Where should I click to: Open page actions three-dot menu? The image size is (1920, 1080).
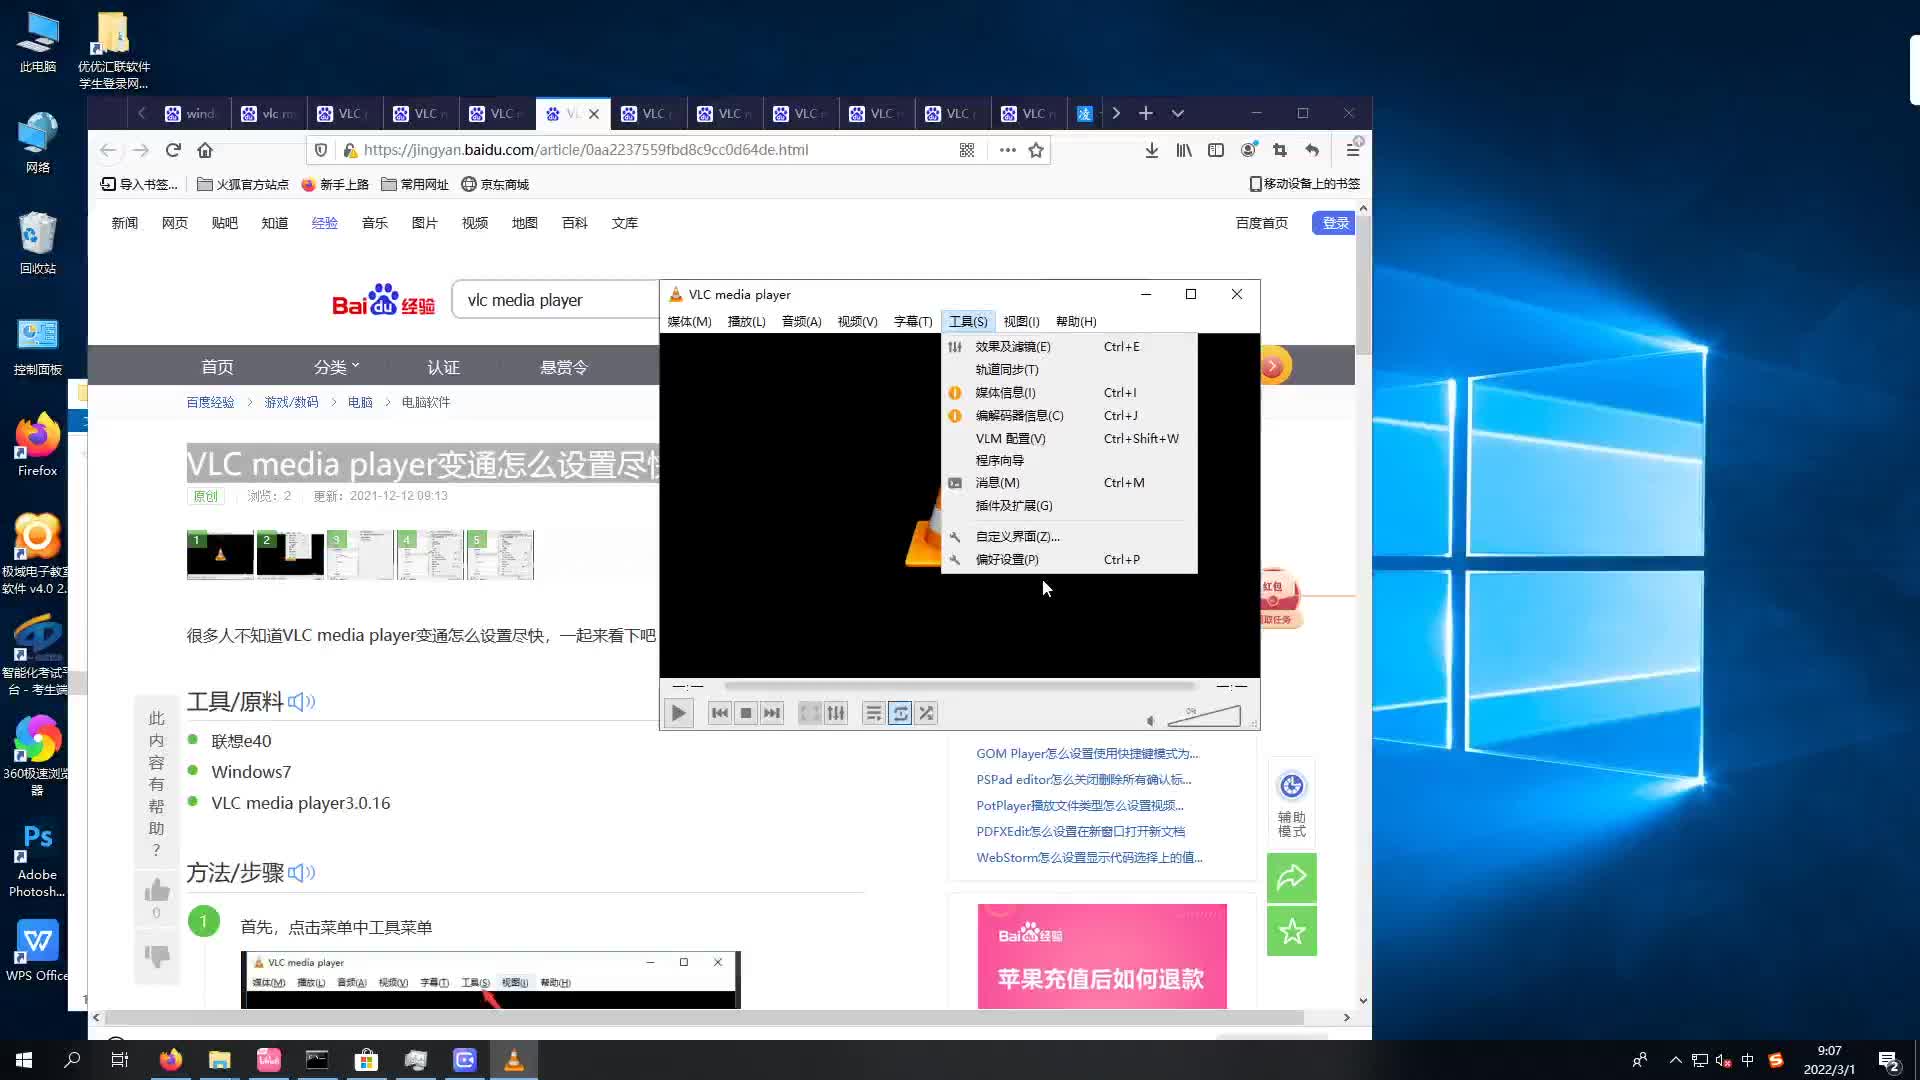pos(1007,150)
